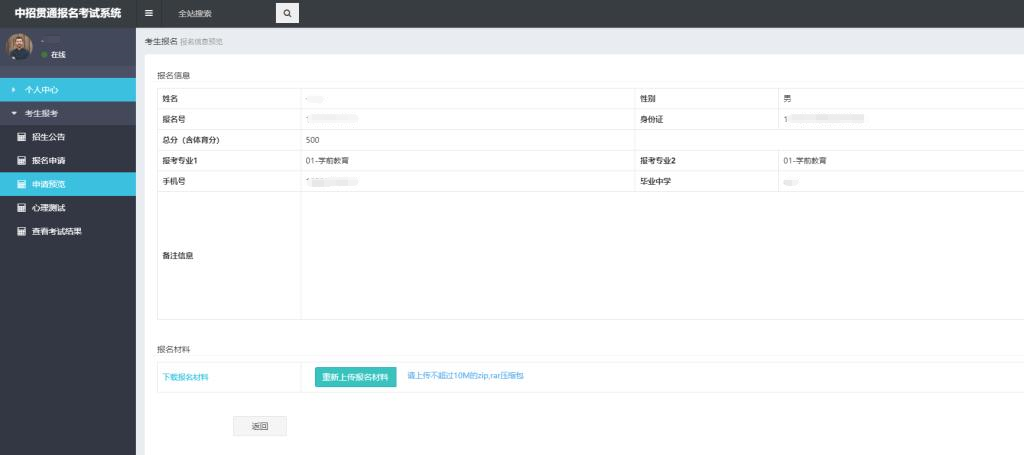
Task: Click the 考生报名 breadcrumb heading
Action: [x=161, y=41]
